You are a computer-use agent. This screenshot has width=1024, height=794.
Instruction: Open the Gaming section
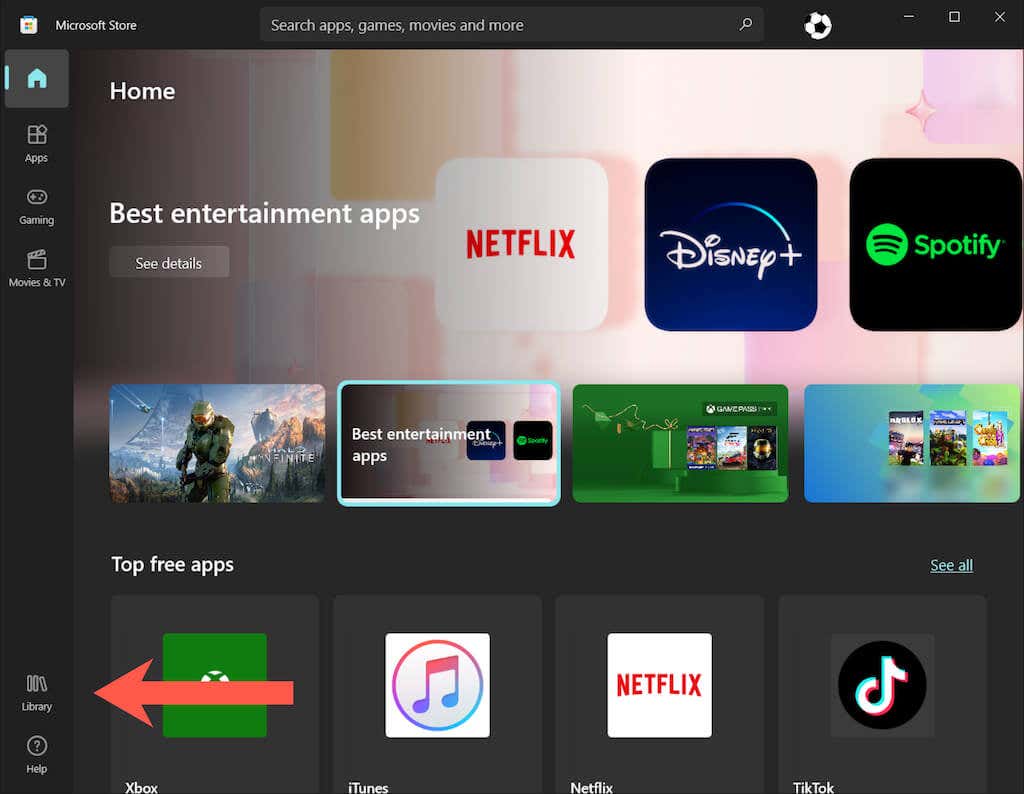coord(37,205)
